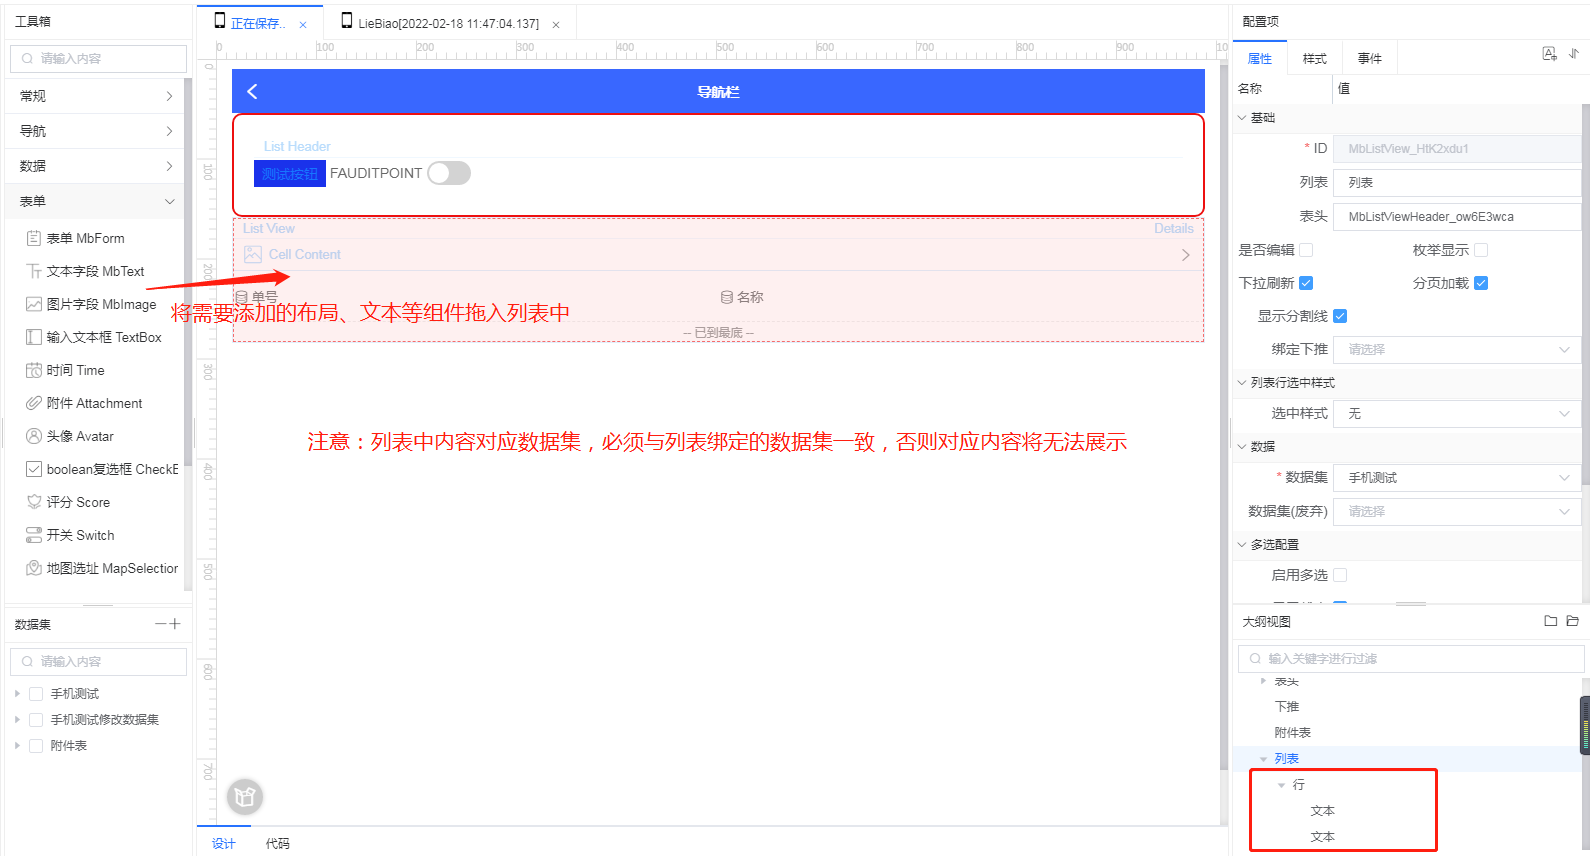
Task: Enable the multi-select checkbox
Action: click(x=1340, y=575)
